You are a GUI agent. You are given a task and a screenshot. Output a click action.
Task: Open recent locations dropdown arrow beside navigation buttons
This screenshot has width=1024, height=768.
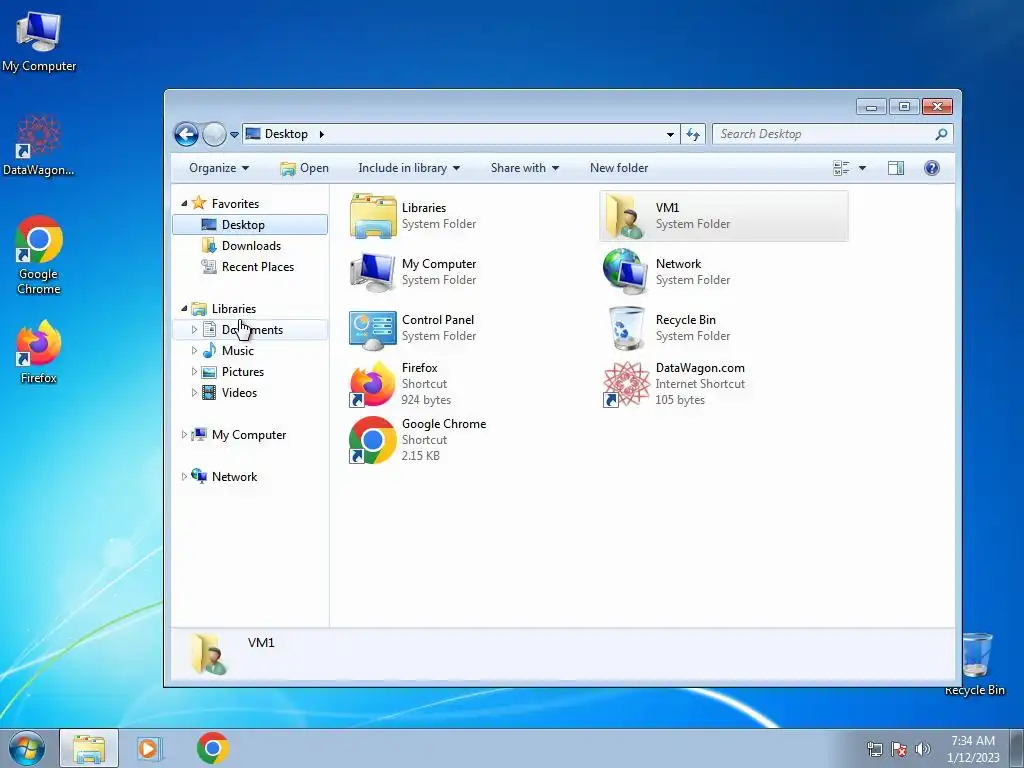pyautogui.click(x=234, y=135)
